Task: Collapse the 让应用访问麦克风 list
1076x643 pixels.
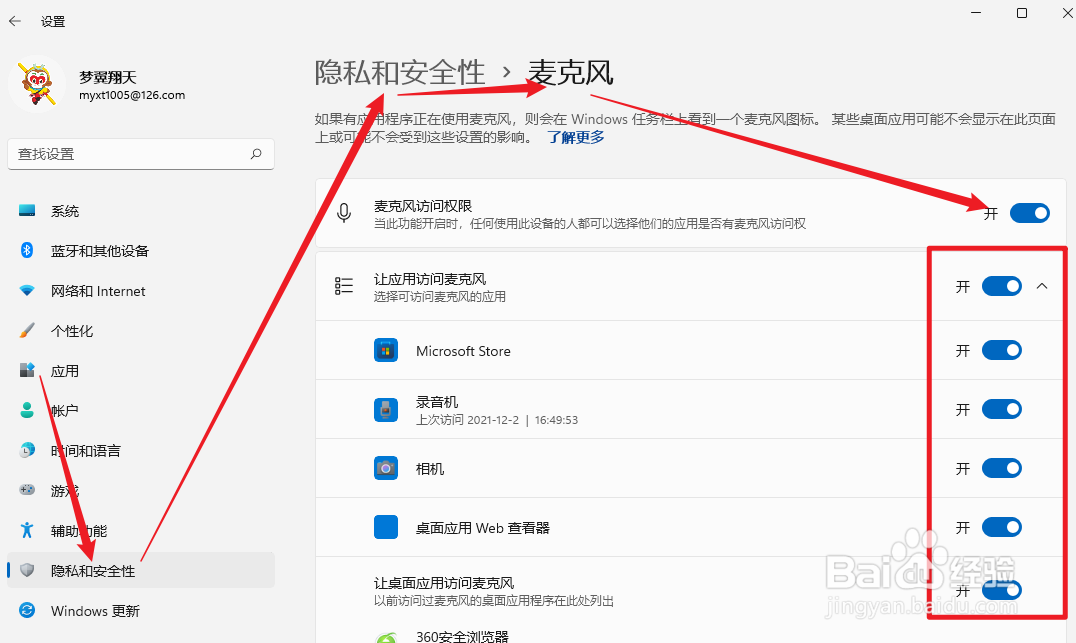Action: tap(1041, 286)
